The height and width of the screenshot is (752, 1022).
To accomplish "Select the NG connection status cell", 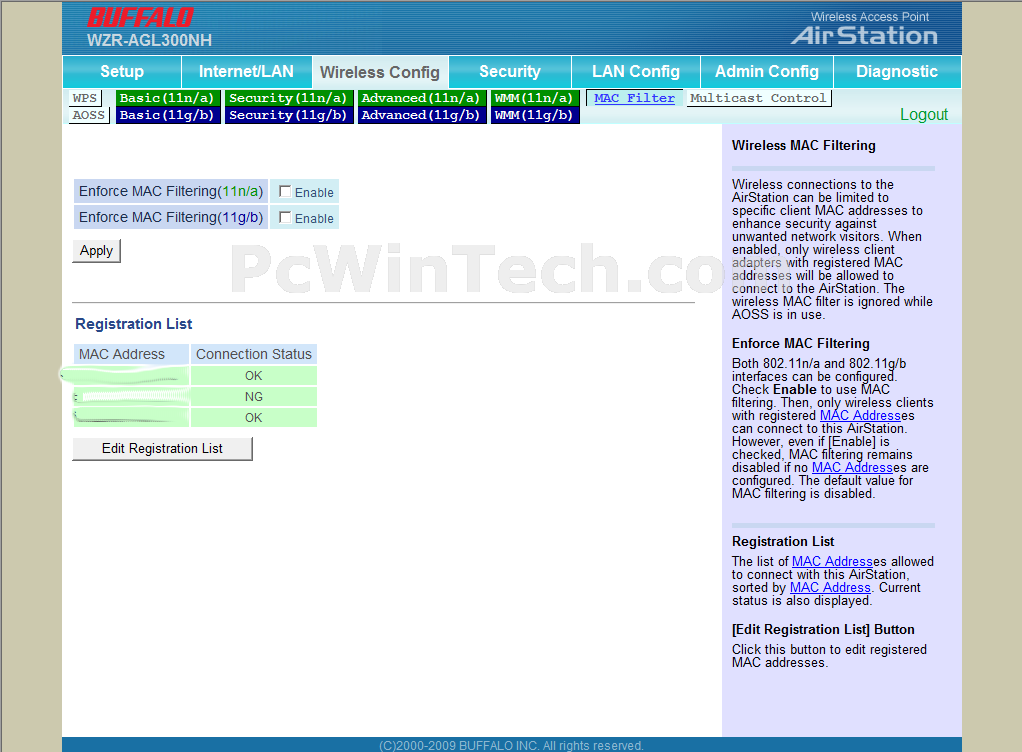I will point(254,397).
